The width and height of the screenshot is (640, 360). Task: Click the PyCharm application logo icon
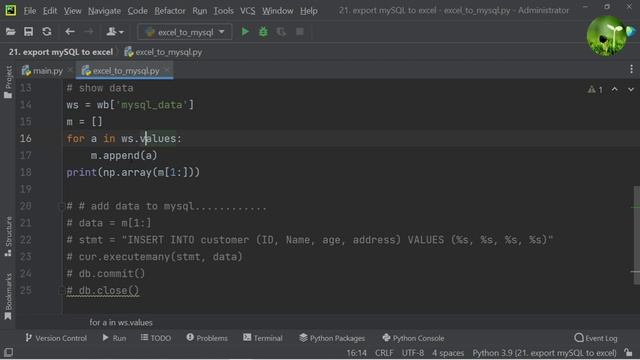pos(11,10)
